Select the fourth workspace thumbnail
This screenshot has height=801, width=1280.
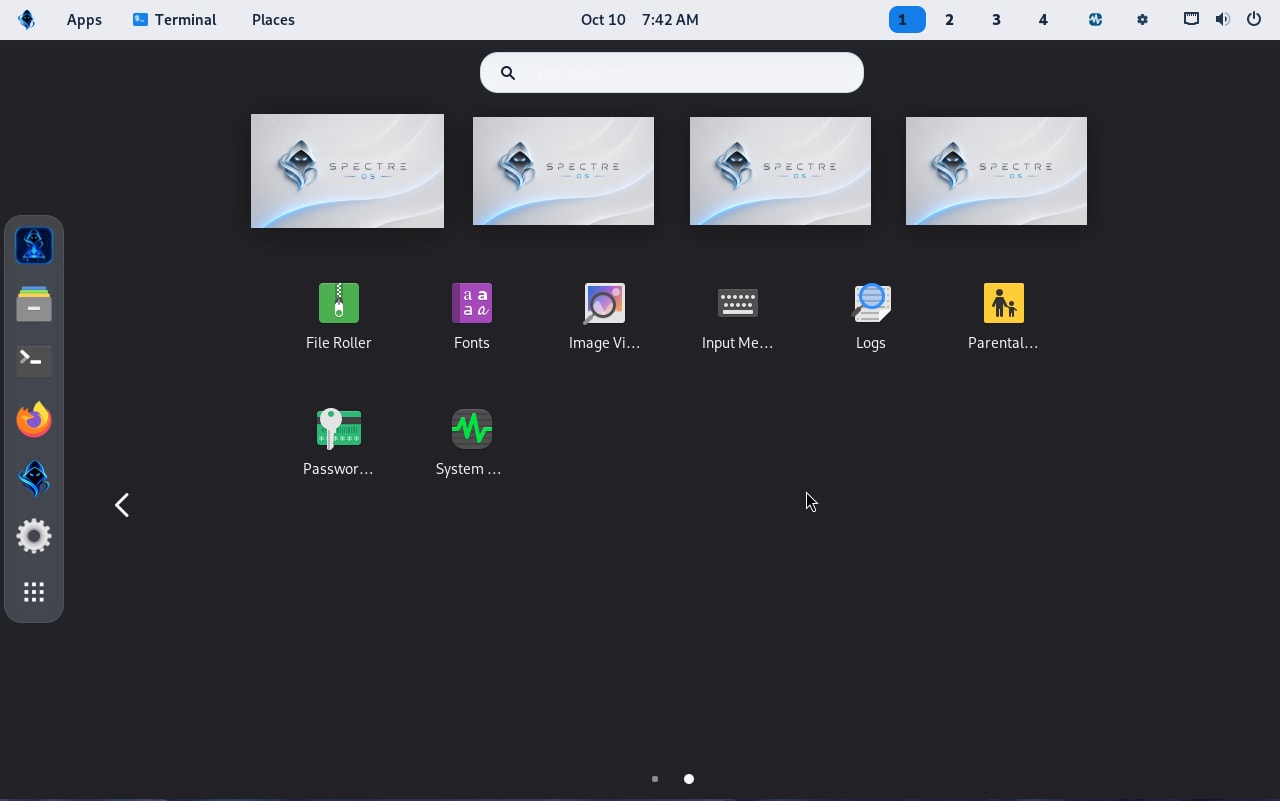996,171
